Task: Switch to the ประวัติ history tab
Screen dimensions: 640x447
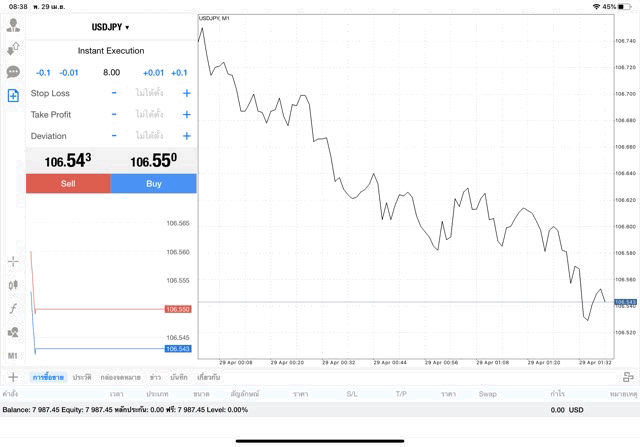Action: click(x=82, y=377)
